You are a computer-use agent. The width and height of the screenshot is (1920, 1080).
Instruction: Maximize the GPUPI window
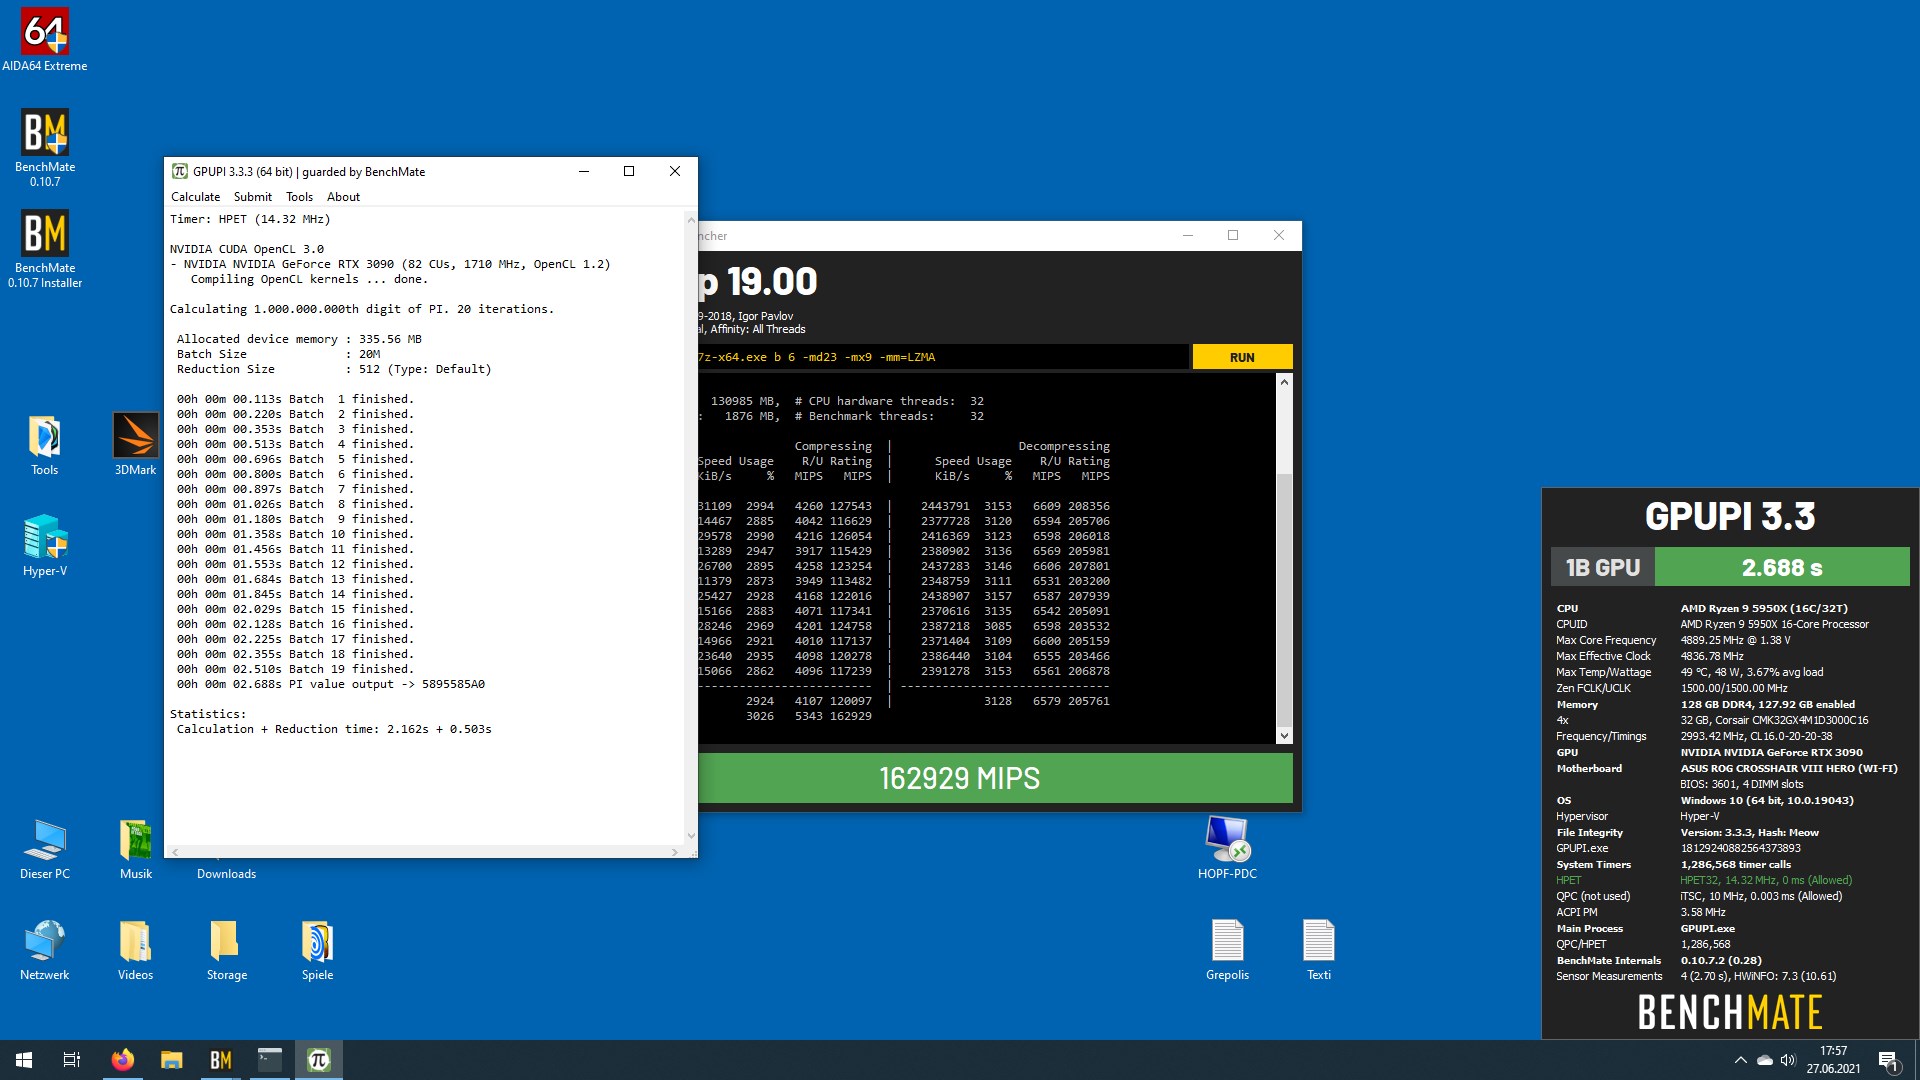(x=629, y=172)
